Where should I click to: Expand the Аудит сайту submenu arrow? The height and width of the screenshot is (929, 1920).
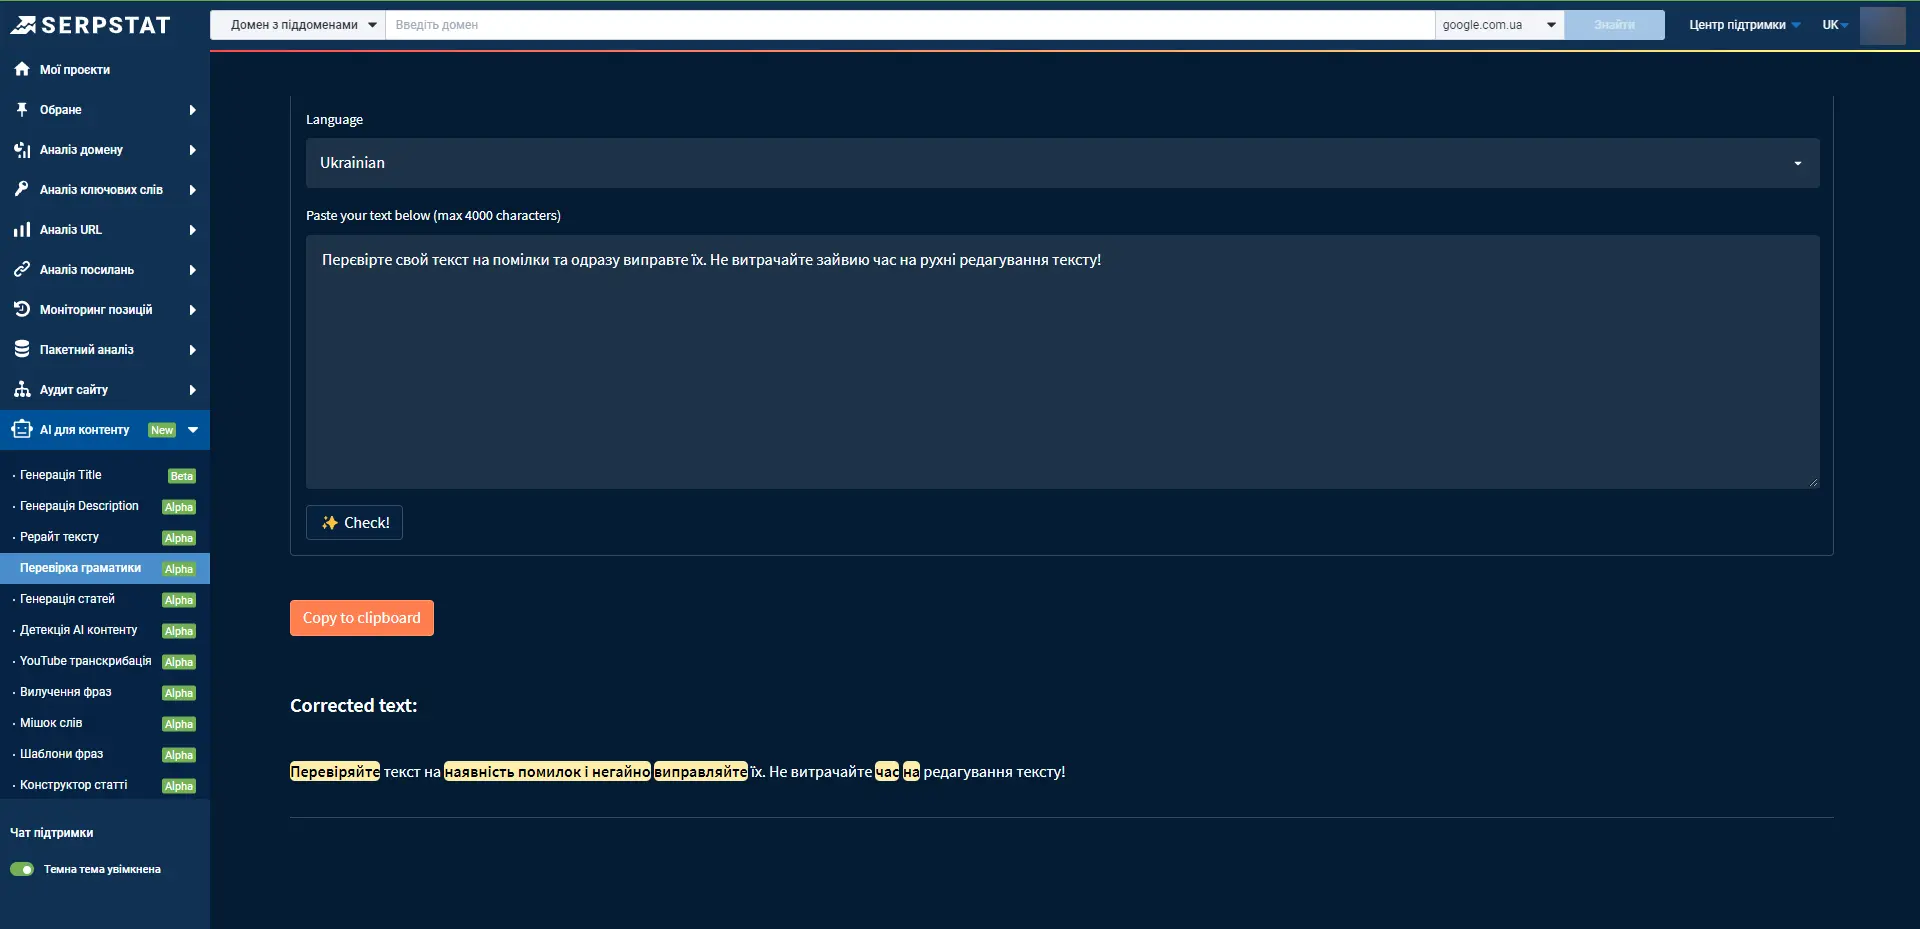pyautogui.click(x=193, y=390)
